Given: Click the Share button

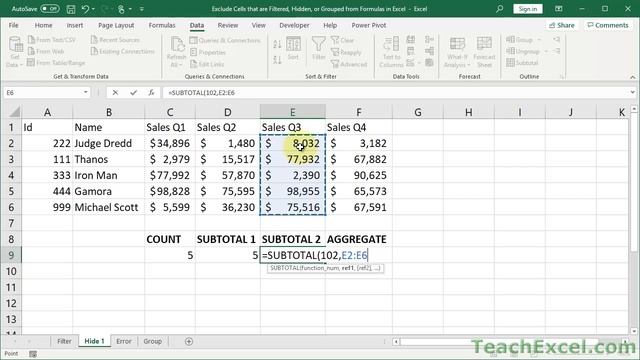Looking at the screenshot, I should 562,25.
